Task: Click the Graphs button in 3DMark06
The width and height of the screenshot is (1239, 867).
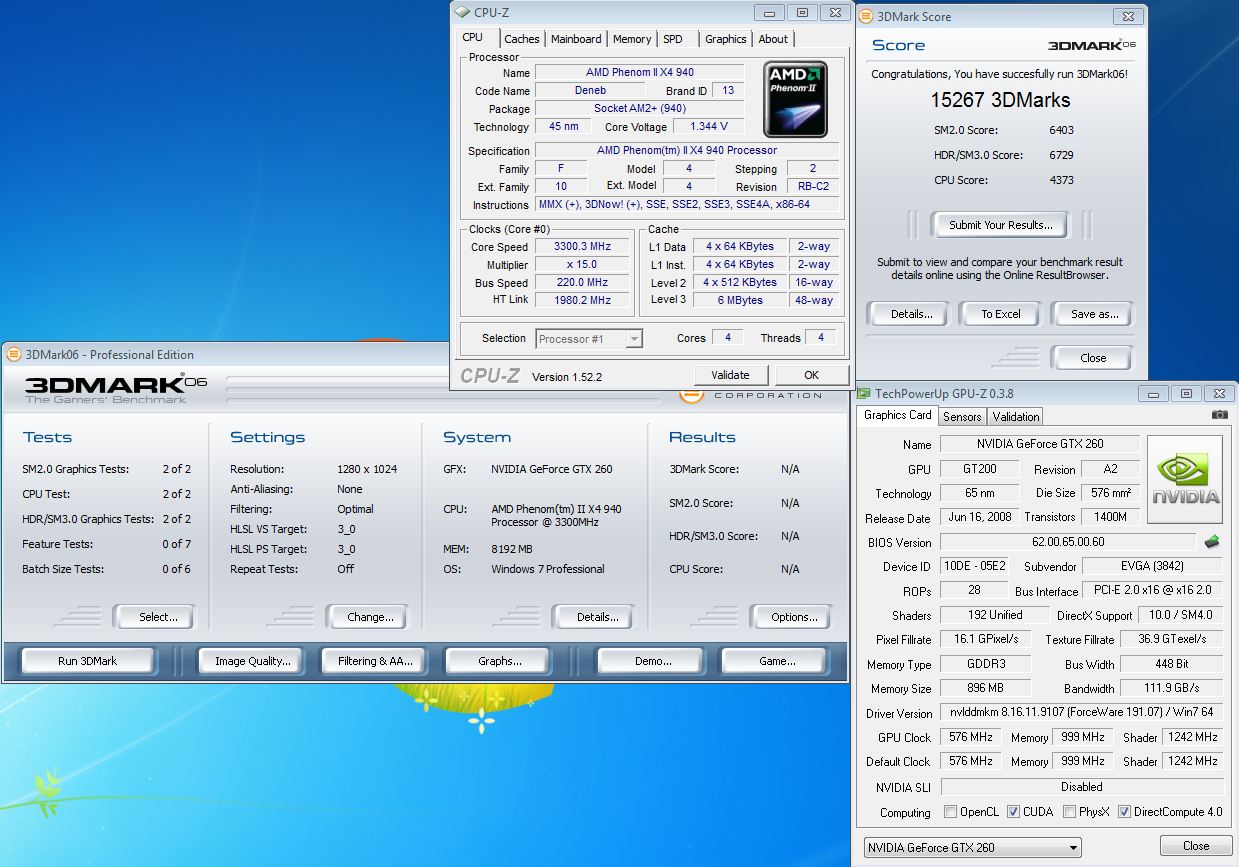Action: [499, 661]
